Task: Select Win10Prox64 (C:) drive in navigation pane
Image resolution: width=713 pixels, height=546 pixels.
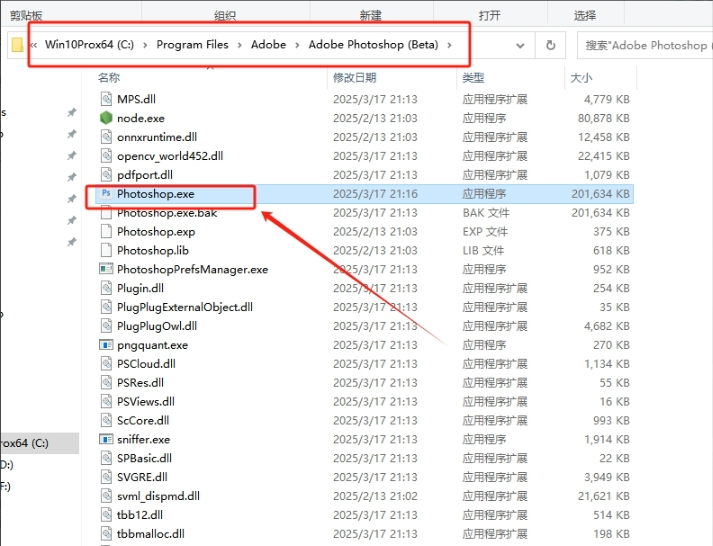Action: 39,443
